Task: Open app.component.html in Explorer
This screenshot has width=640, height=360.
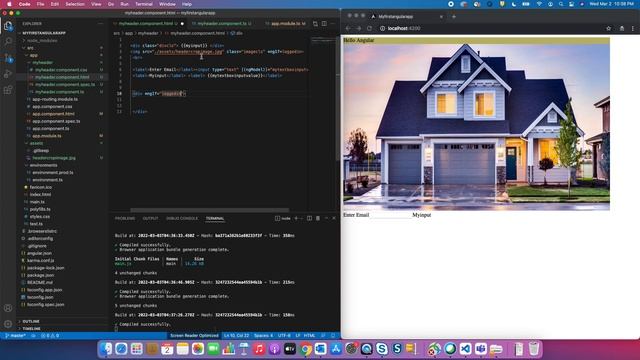Action: [x=53, y=114]
